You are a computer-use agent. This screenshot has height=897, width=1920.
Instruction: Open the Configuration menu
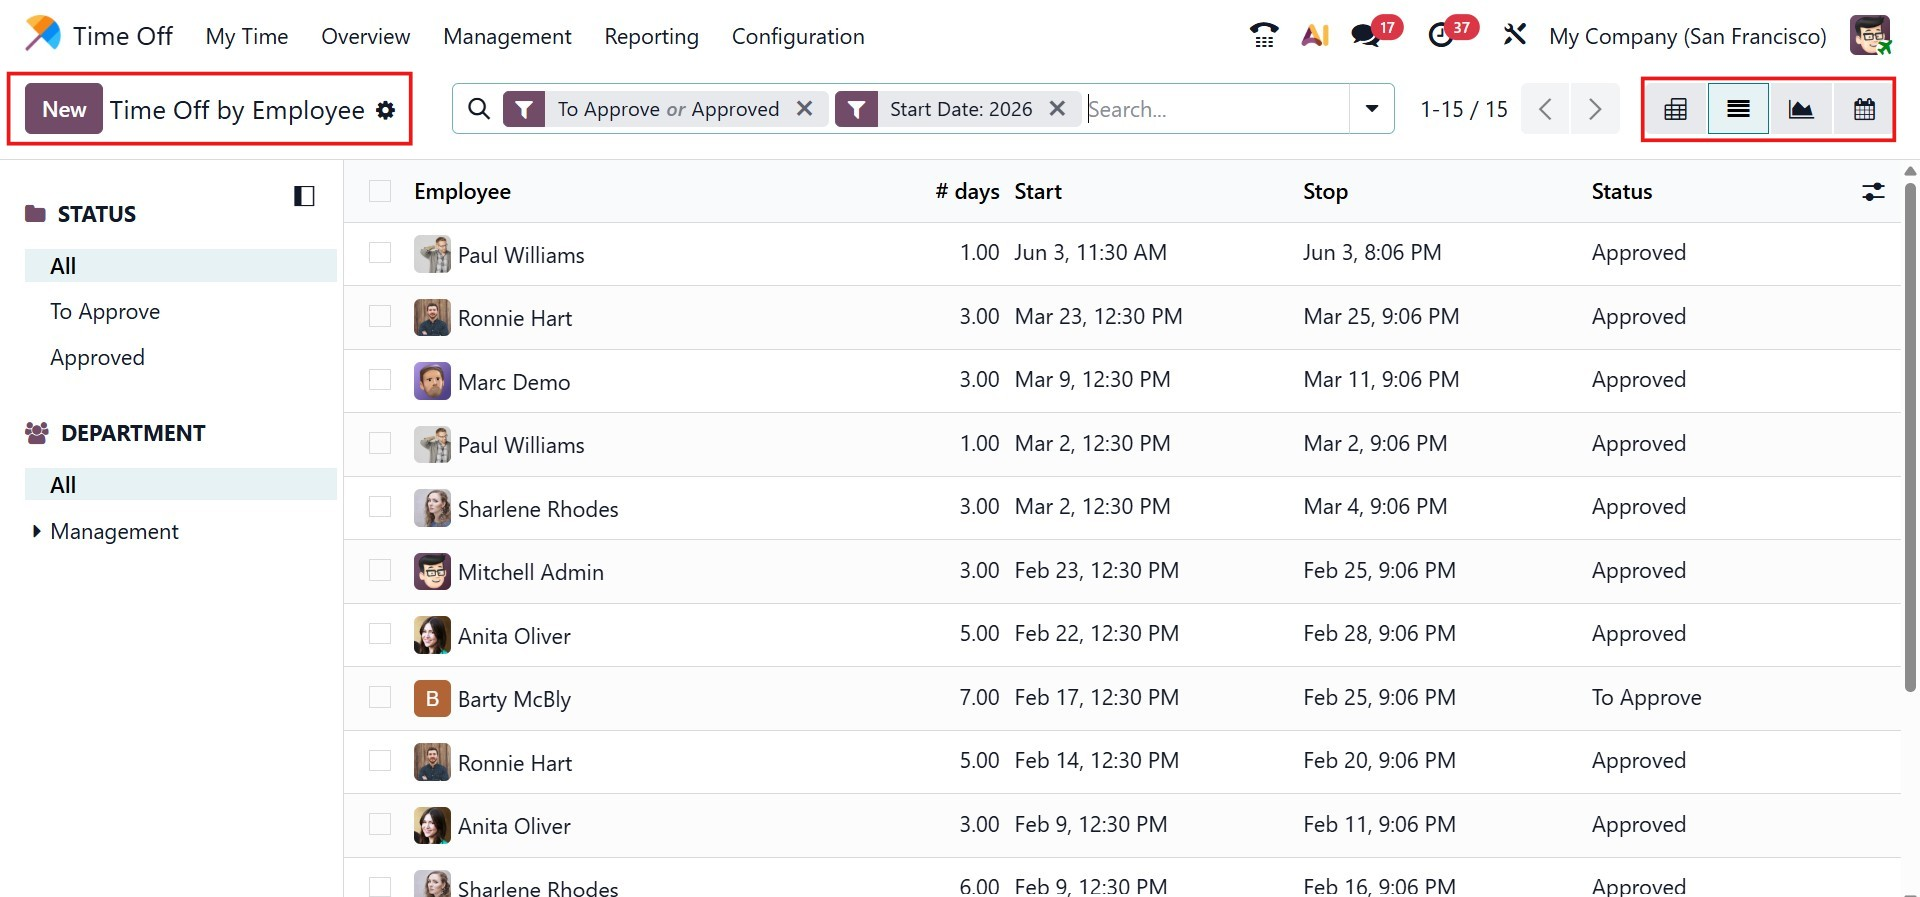(x=798, y=37)
